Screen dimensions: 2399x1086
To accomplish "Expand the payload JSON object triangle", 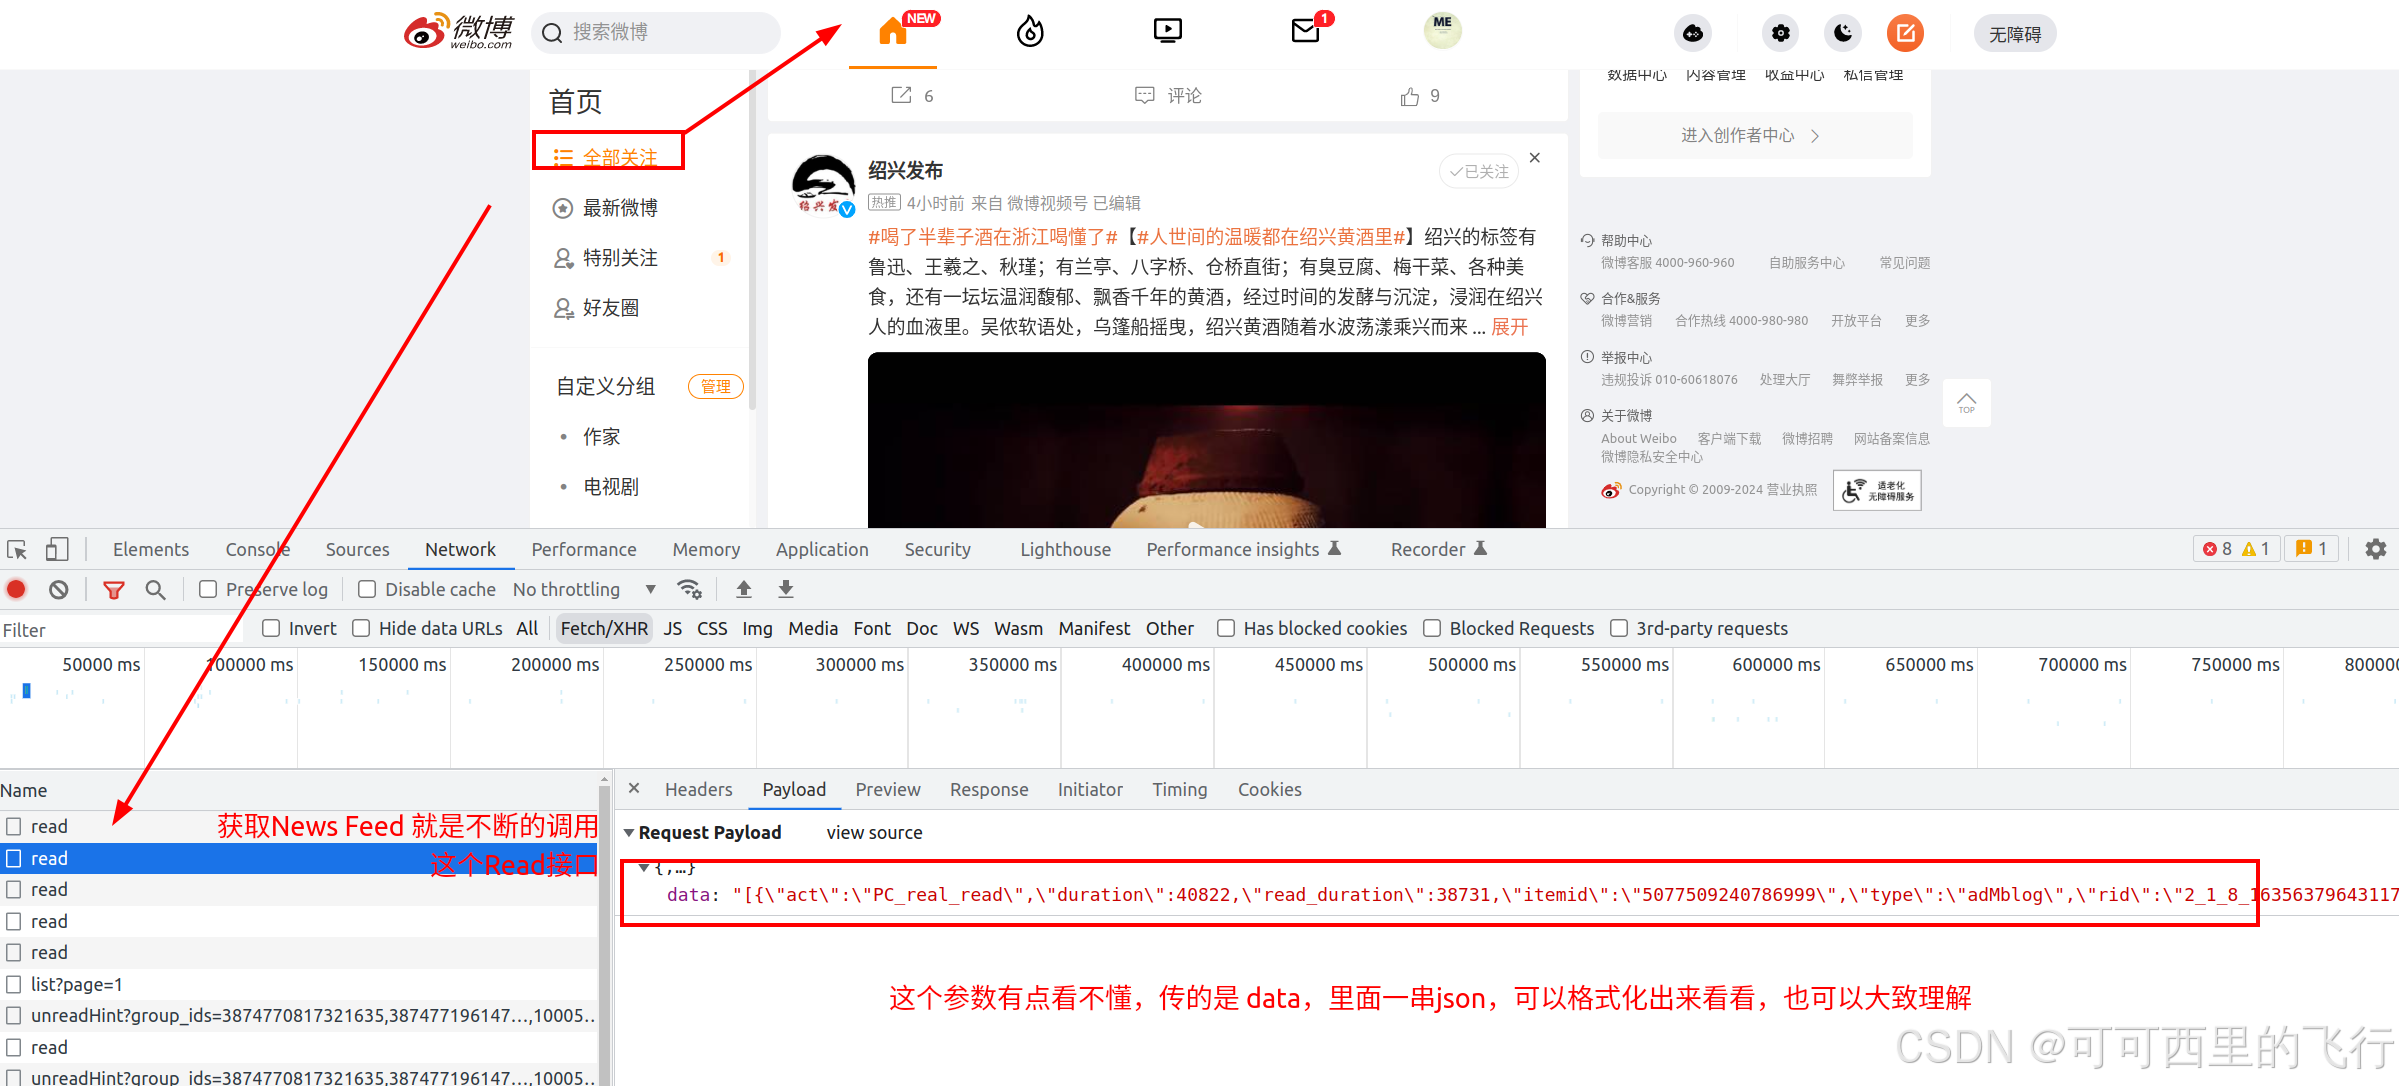I will pyautogui.click(x=645, y=868).
